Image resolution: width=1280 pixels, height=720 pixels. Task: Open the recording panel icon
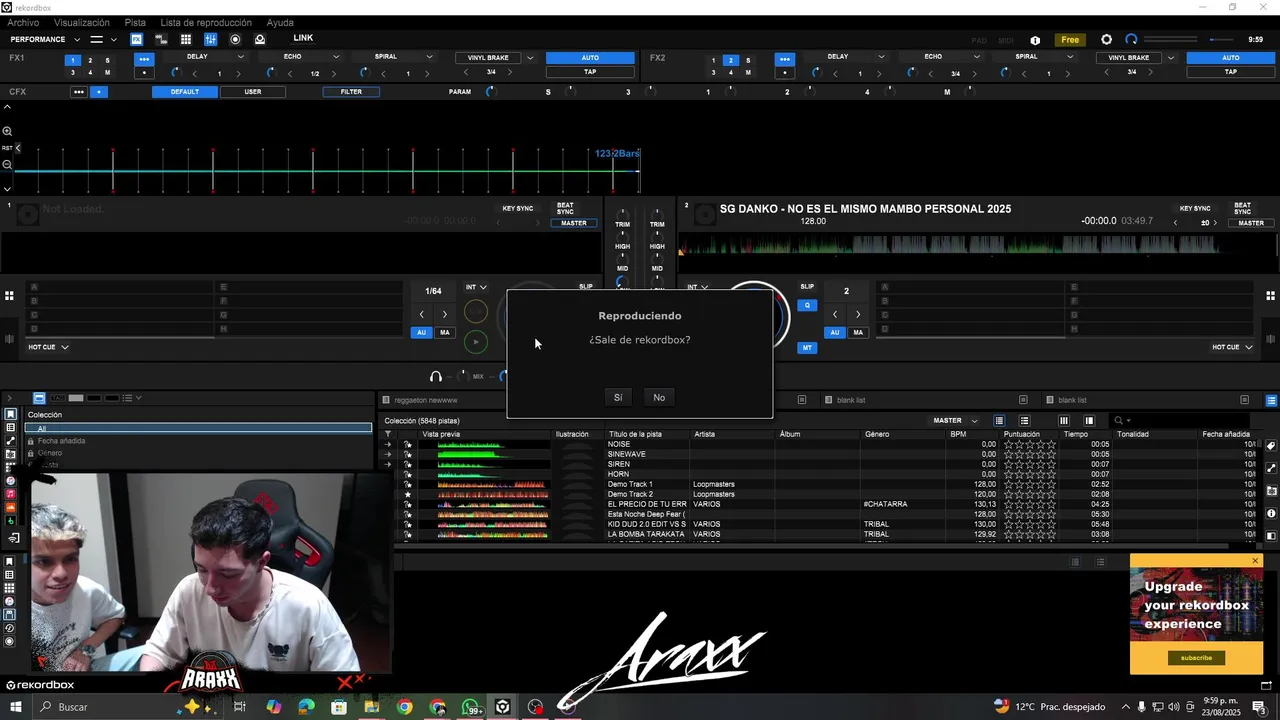(x=235, y=39)
